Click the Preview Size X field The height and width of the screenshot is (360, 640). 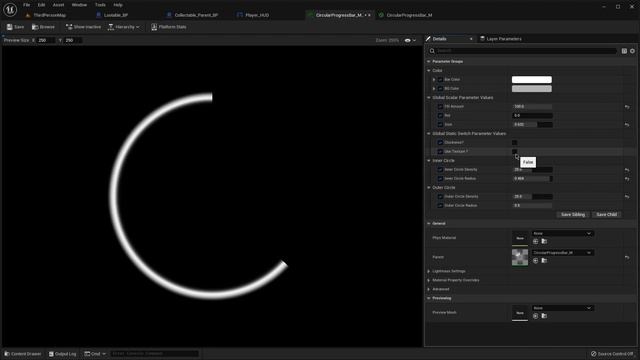(x=45, y=40)
